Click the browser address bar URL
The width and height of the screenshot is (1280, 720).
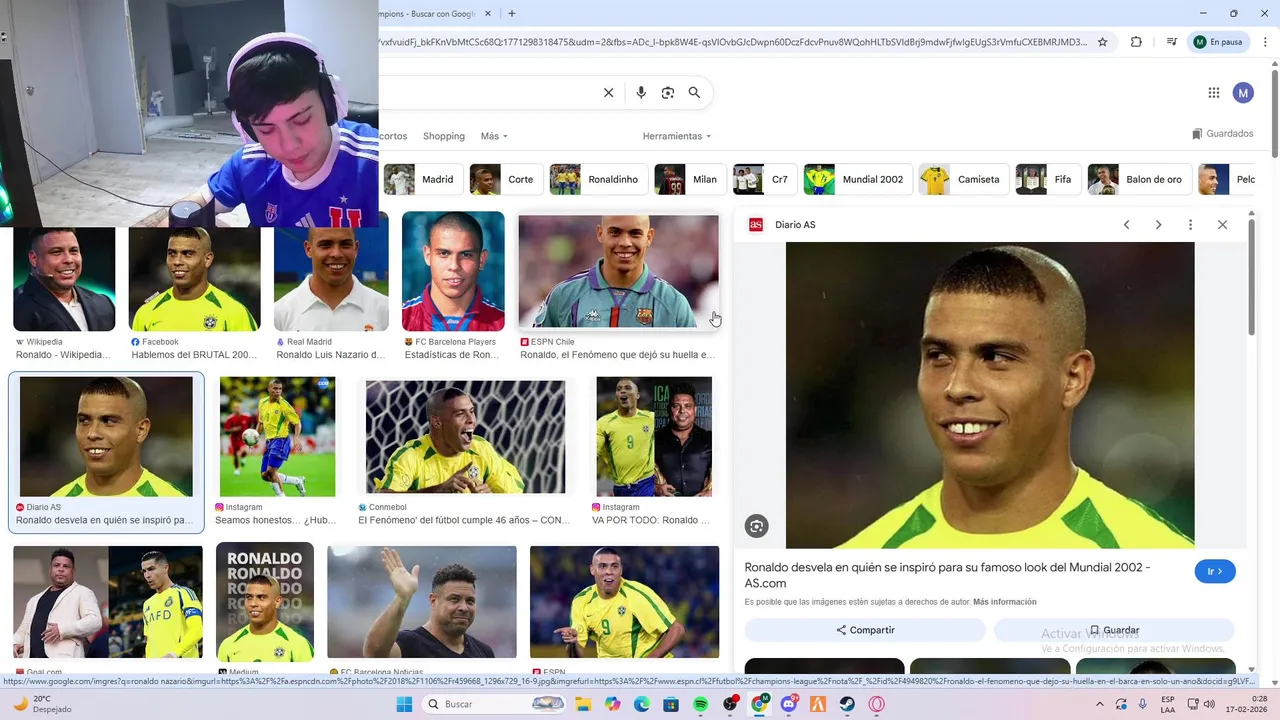pyautogui.click(x=733, y=42)
